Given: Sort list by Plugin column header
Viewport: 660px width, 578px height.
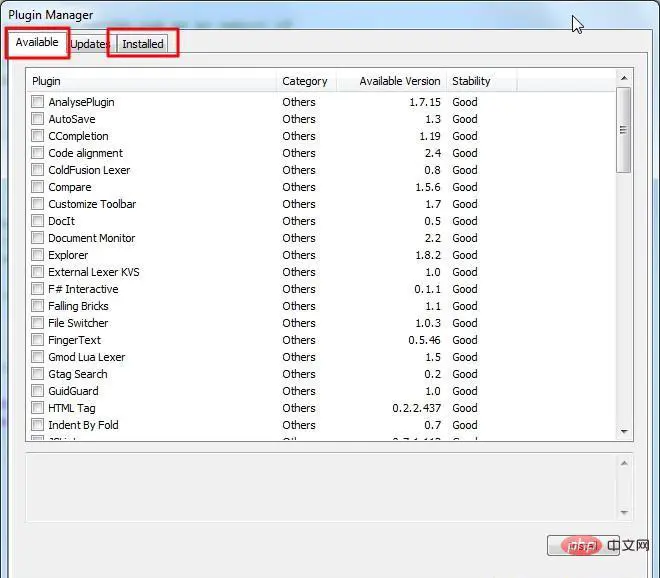Looking at the screenshot, I should pos(150,81).
